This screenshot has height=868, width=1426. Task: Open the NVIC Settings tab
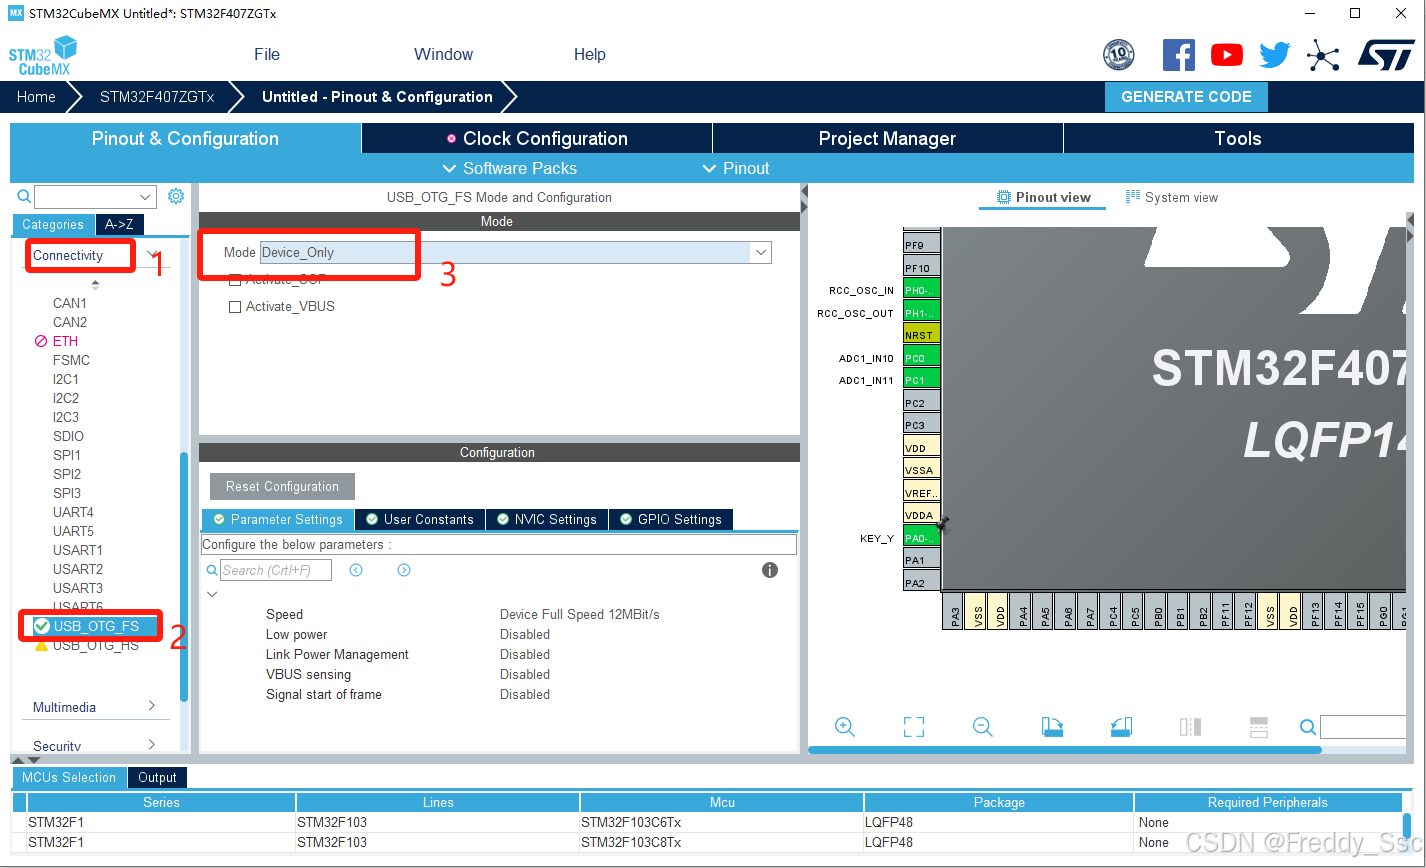547,519
